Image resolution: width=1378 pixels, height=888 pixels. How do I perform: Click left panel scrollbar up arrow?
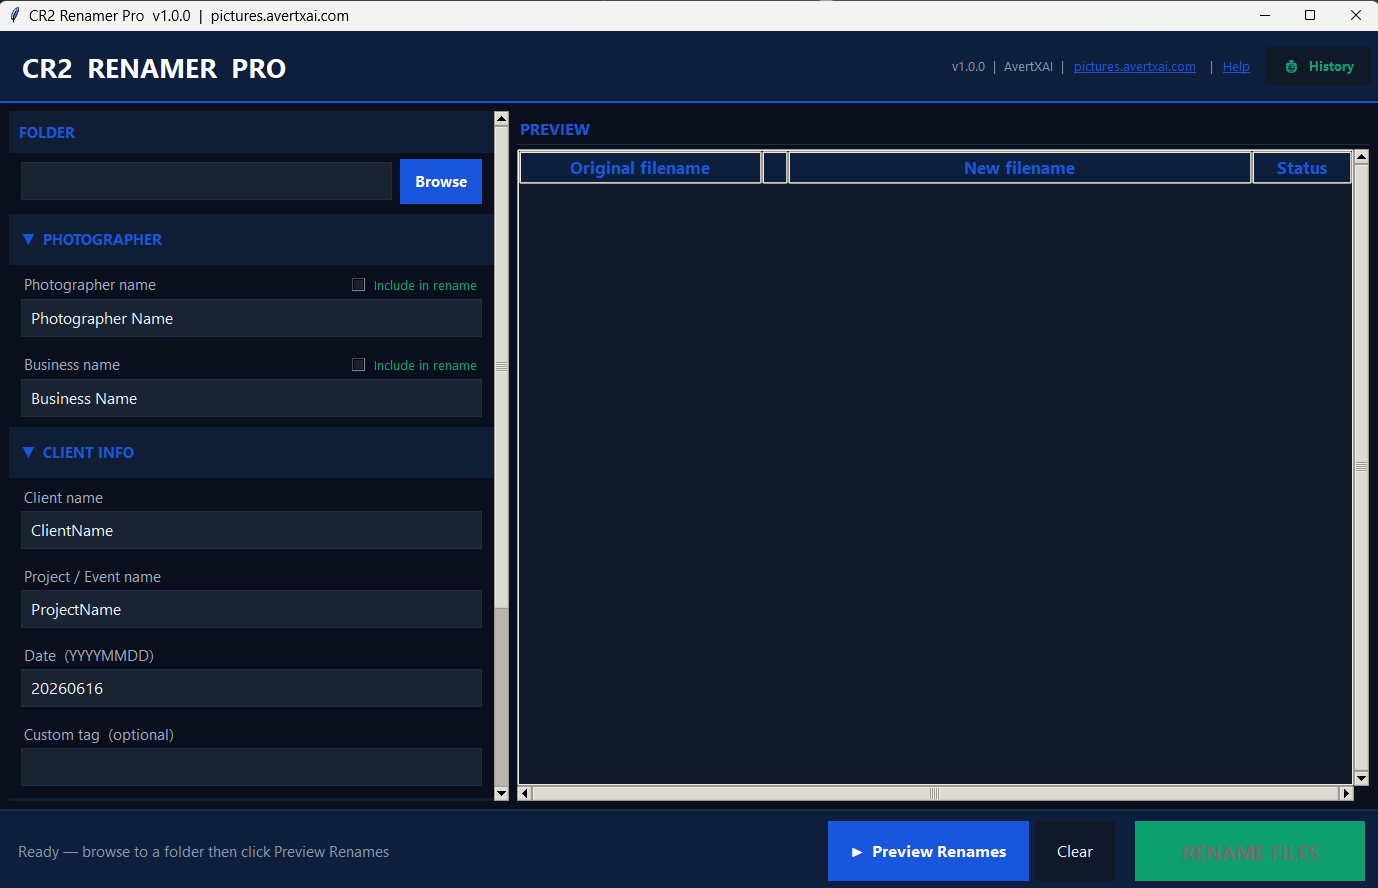502,119
